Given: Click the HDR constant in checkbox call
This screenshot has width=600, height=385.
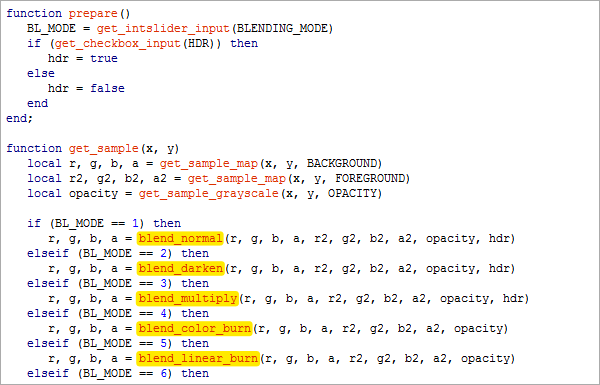Looking at the screenshot, I should point(199,44).
